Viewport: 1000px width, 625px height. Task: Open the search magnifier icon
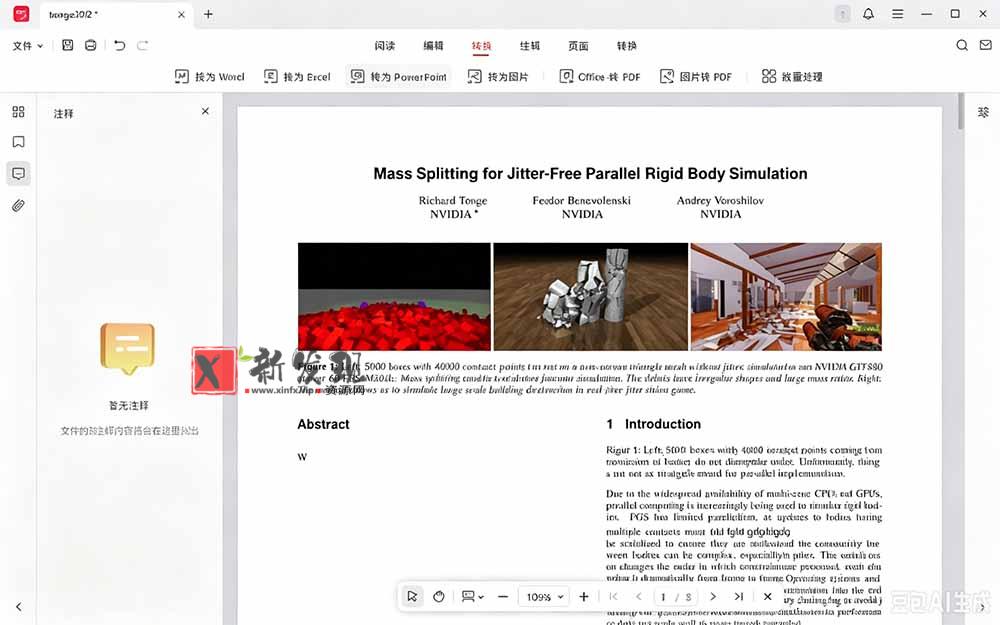click(x=962, y=45)
